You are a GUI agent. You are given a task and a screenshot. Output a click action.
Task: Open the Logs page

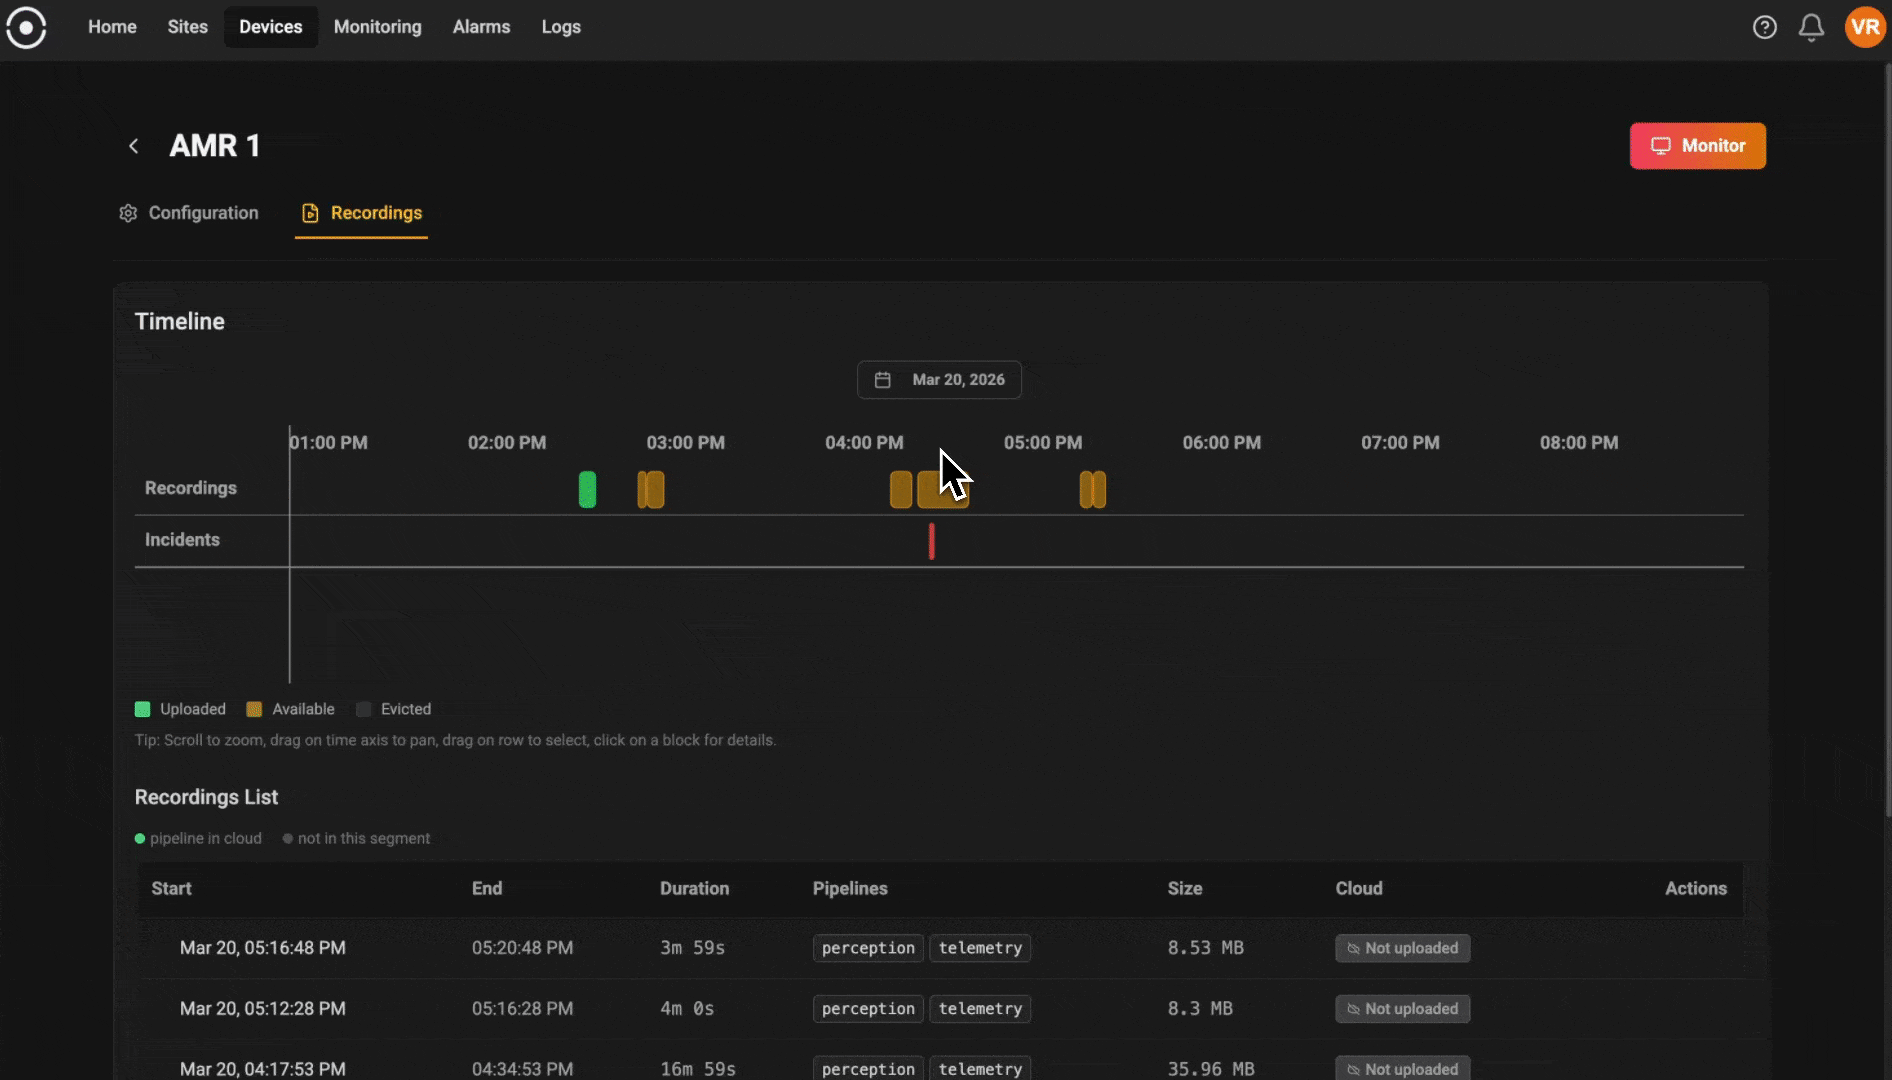pyautogui.click(x=561, y=27)
